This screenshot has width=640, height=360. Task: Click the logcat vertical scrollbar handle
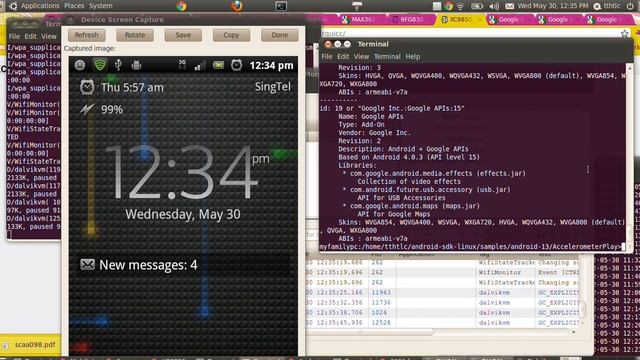(583, 311)
